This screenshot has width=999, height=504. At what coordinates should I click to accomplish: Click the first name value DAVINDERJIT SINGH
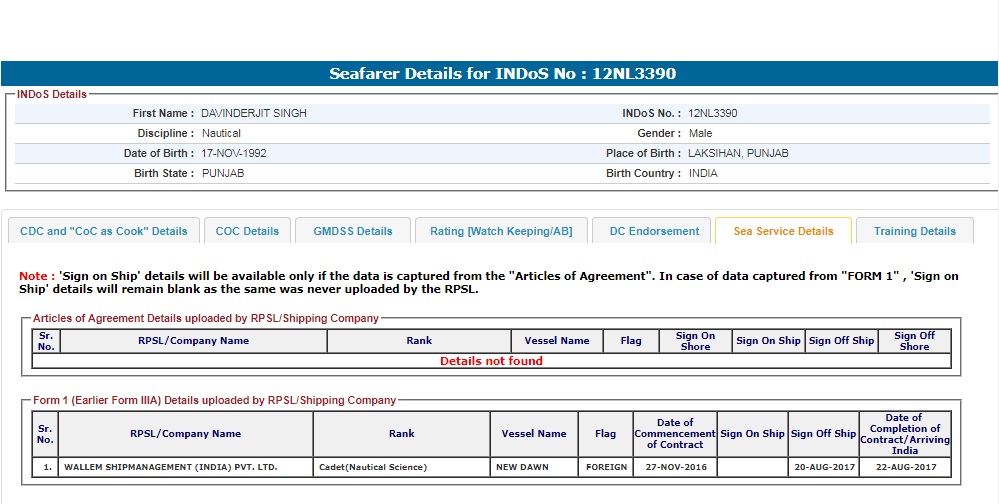pyautogui.click(x=254, y=114)
